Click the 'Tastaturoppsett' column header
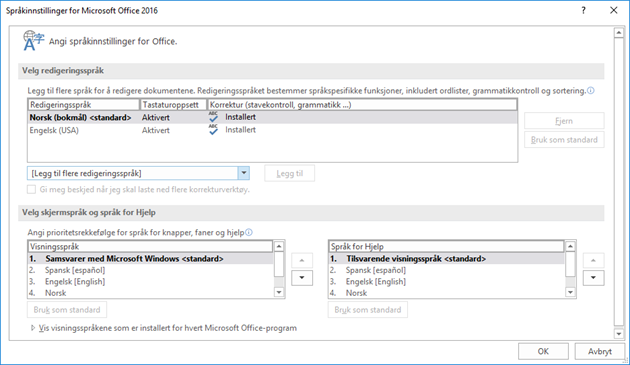Viewport: 630px width, 365px height. coord(173,105)
